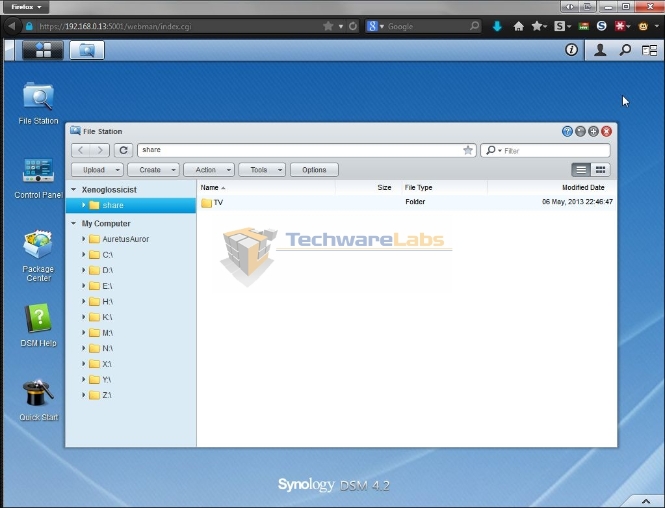Screen dimensions: 665x508
Task: Switch to list view mode
Action: 581,170
